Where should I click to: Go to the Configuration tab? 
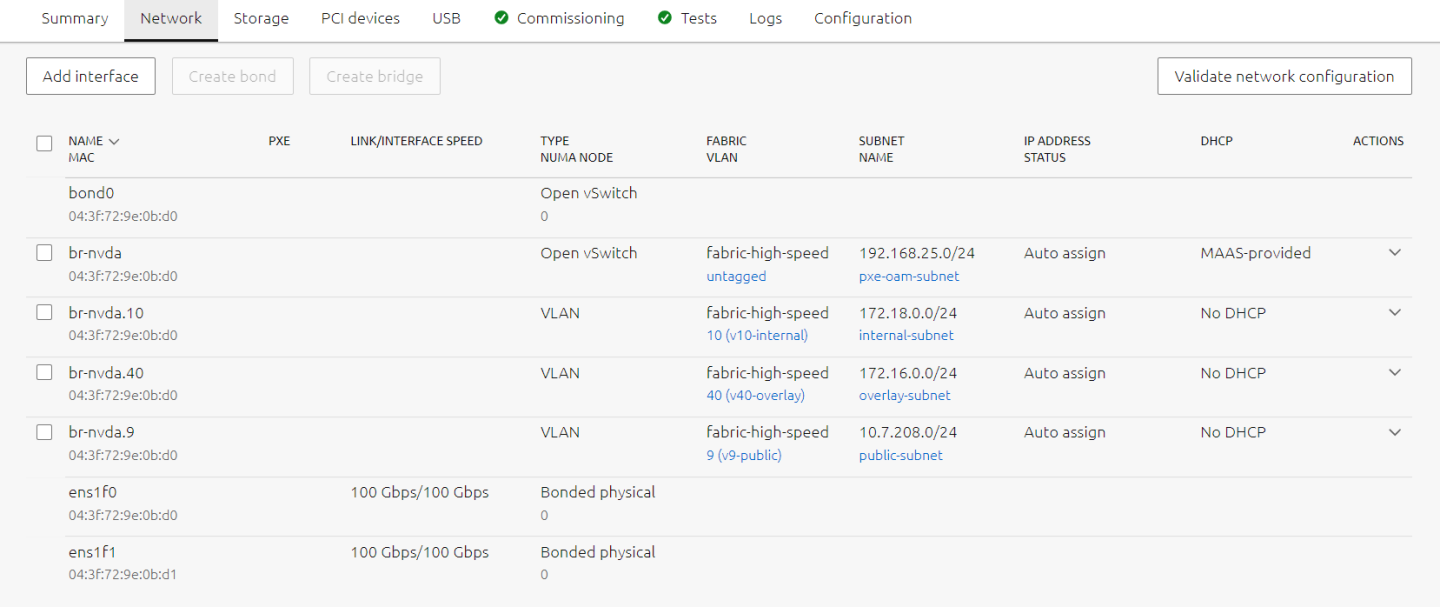tap(862, 18)
